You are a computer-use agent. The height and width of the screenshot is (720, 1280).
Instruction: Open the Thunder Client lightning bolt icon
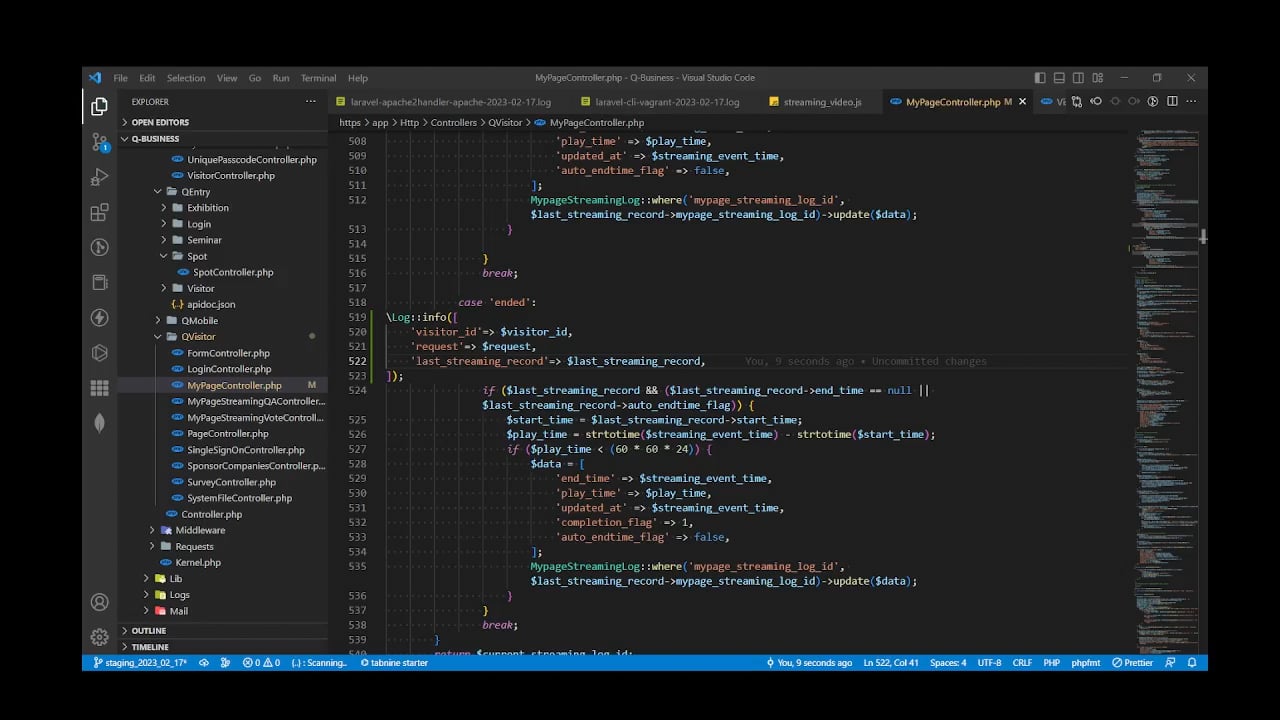[x=99, y=318]
